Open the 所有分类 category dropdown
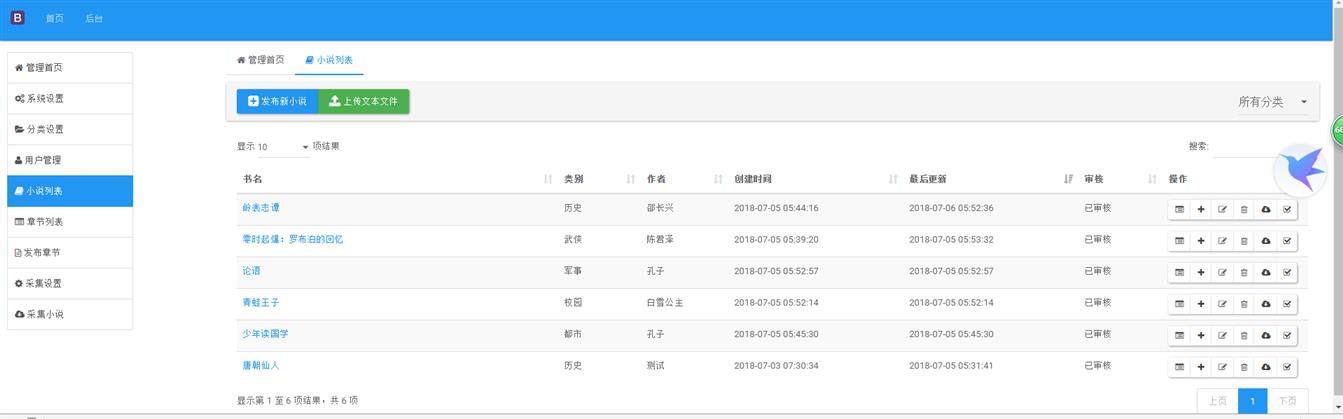Screen dimensions: 1343x419 (1272, 102)
